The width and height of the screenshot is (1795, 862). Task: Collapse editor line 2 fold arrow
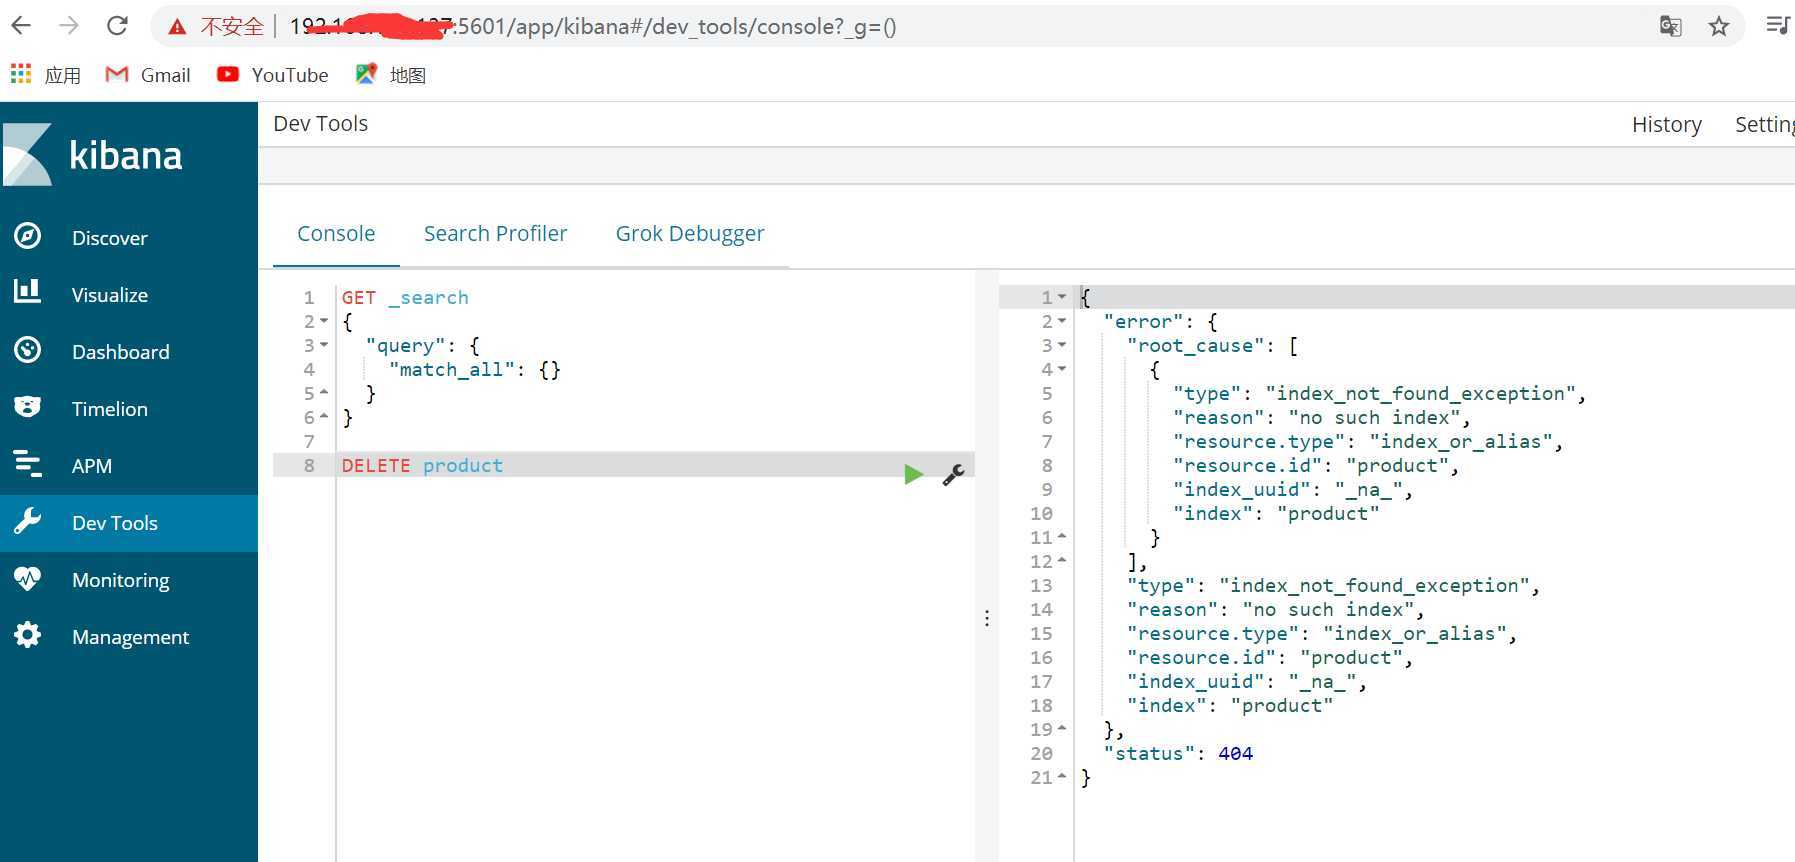pos(324,321)
